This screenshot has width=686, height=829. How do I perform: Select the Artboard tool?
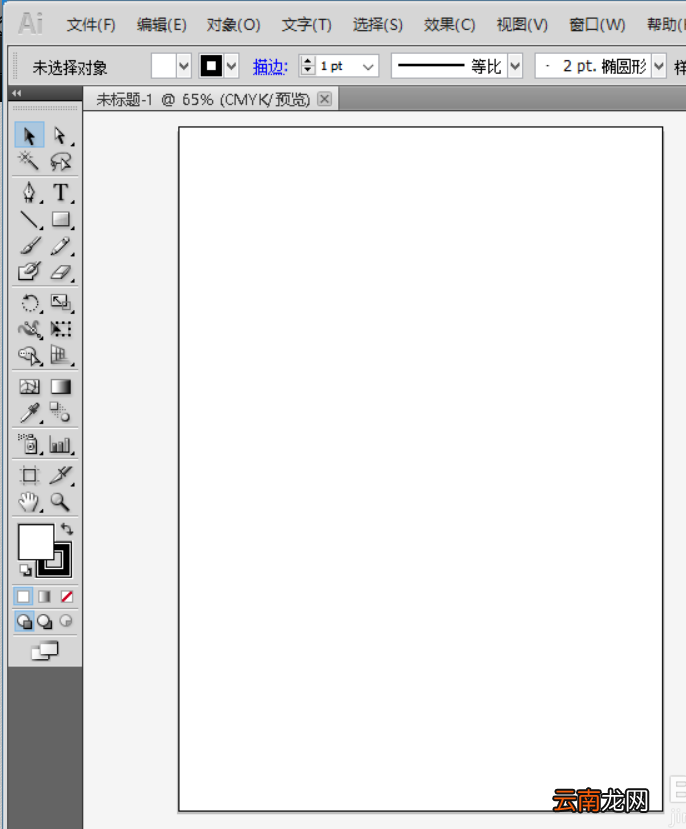(x=29, y=475)
